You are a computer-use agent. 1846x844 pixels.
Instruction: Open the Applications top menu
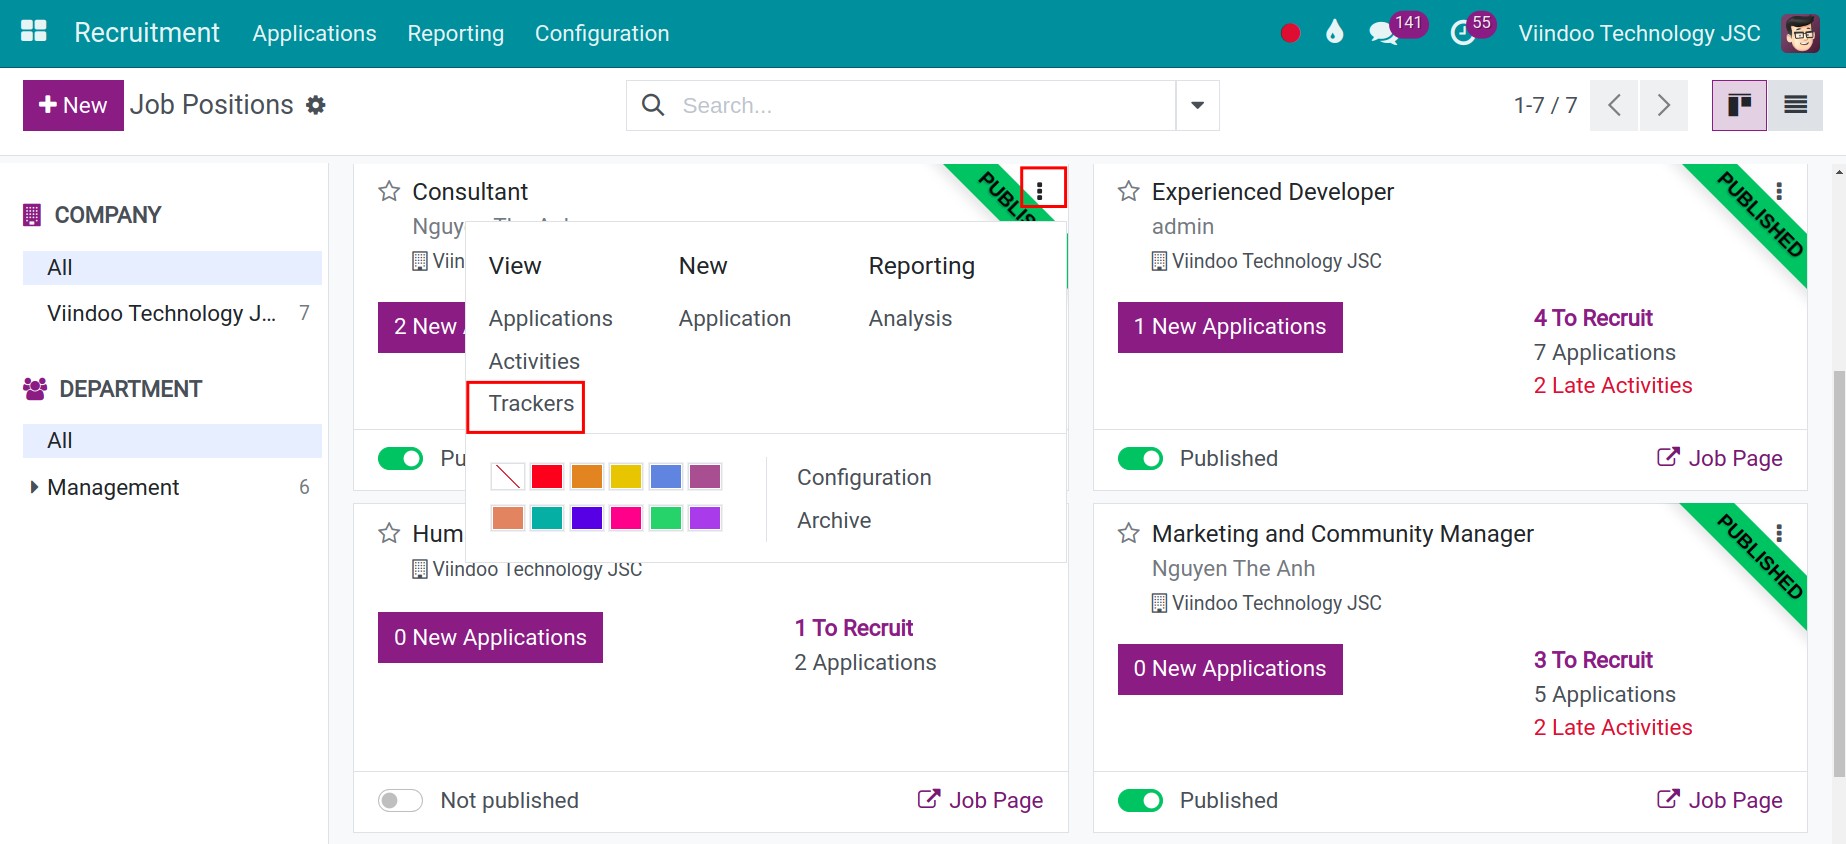(314, 33)
